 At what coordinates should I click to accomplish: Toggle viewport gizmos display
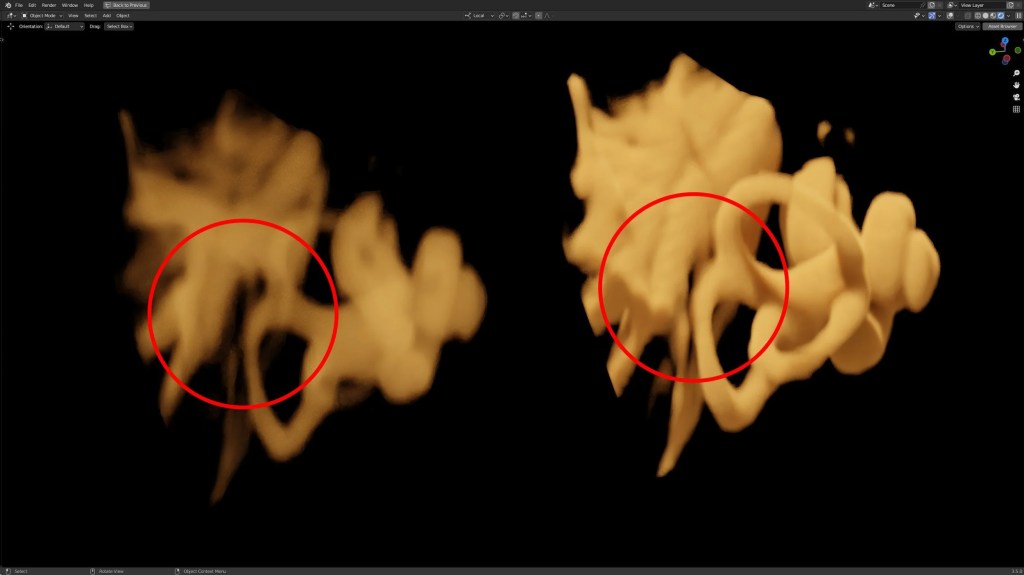(932, 16)
